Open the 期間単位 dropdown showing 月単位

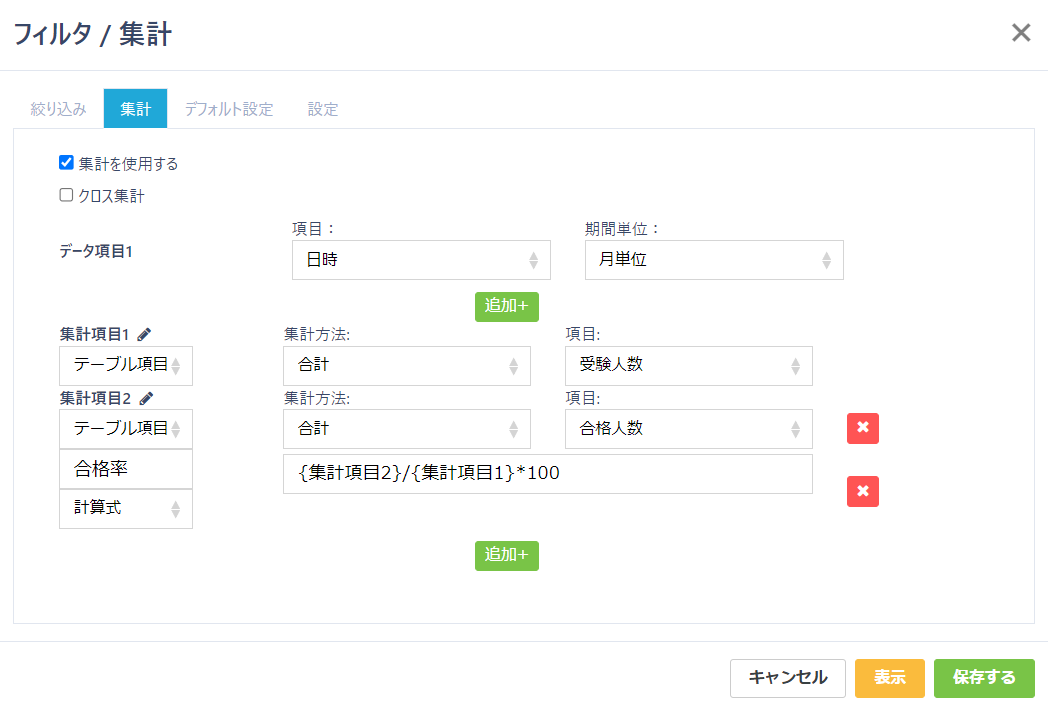pyautogui.click(x=714, y=260)
